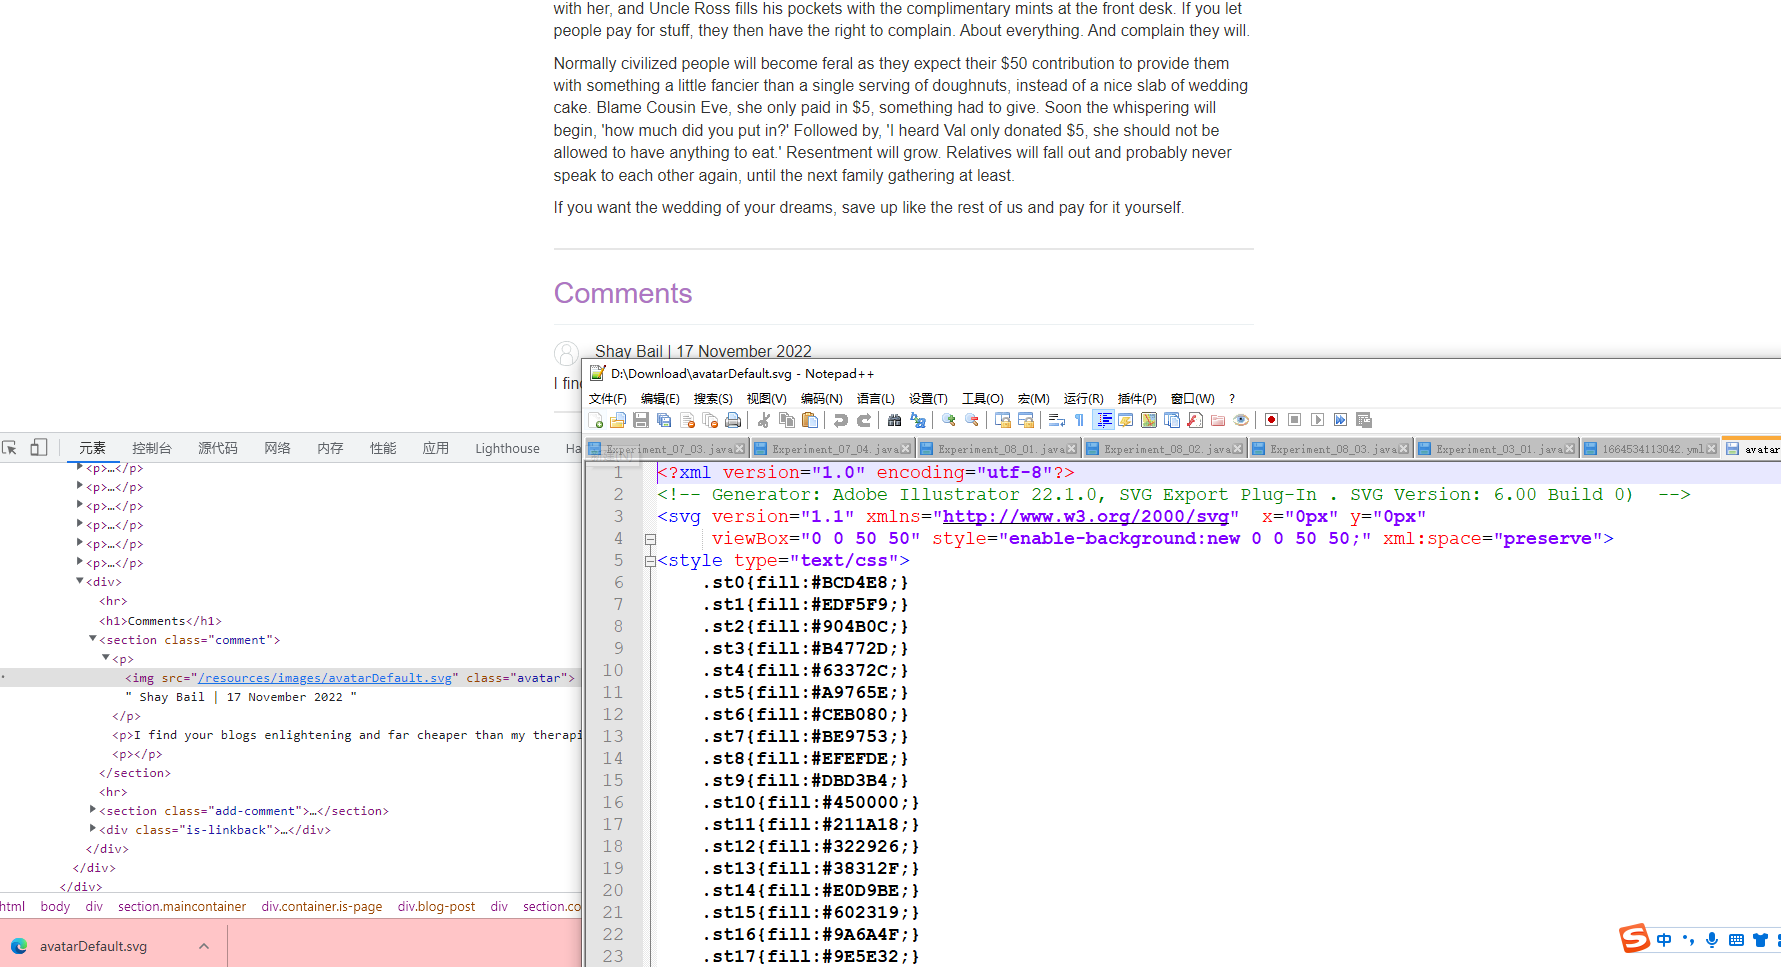1781x967 pixels.
Task: Toggle the Document List panel icon
Action: [x=1172, y=420]
